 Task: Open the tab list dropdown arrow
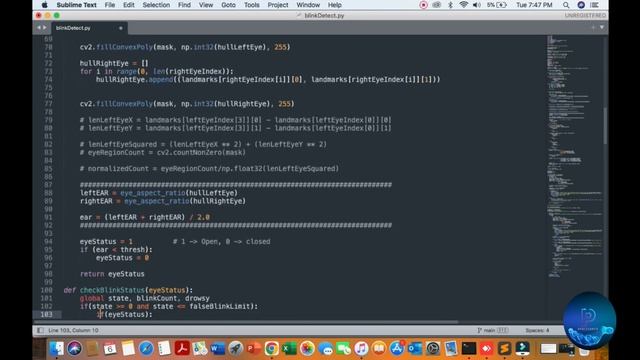point(602,27)
